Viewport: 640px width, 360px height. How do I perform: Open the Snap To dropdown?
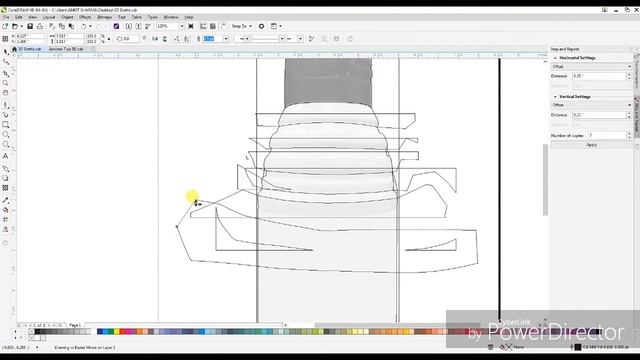coord(242,26)
